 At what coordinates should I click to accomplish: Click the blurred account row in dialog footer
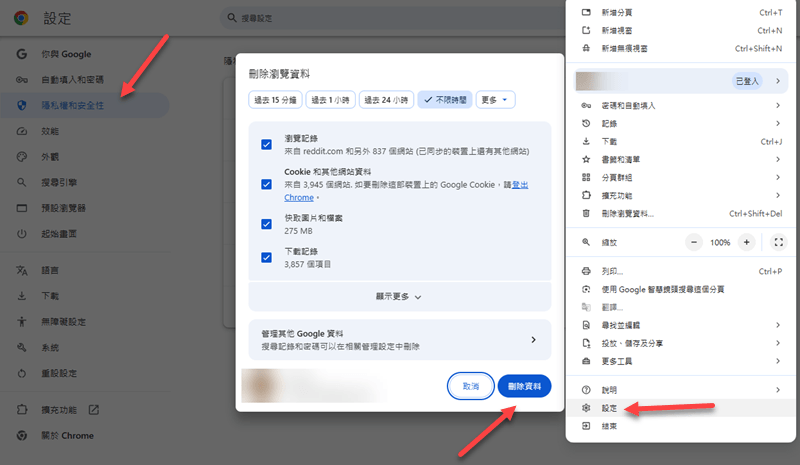click(314, 386)
